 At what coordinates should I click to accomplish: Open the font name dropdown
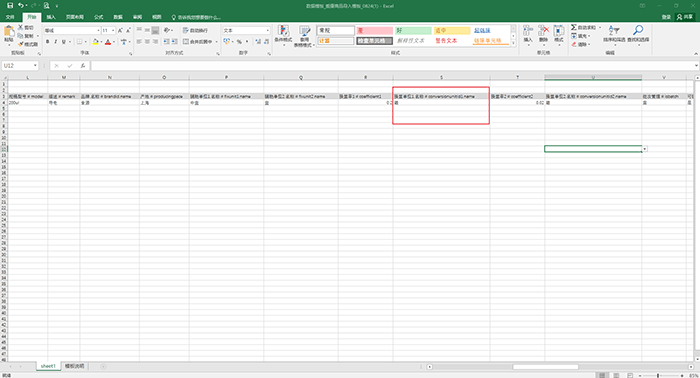(98, 30)
